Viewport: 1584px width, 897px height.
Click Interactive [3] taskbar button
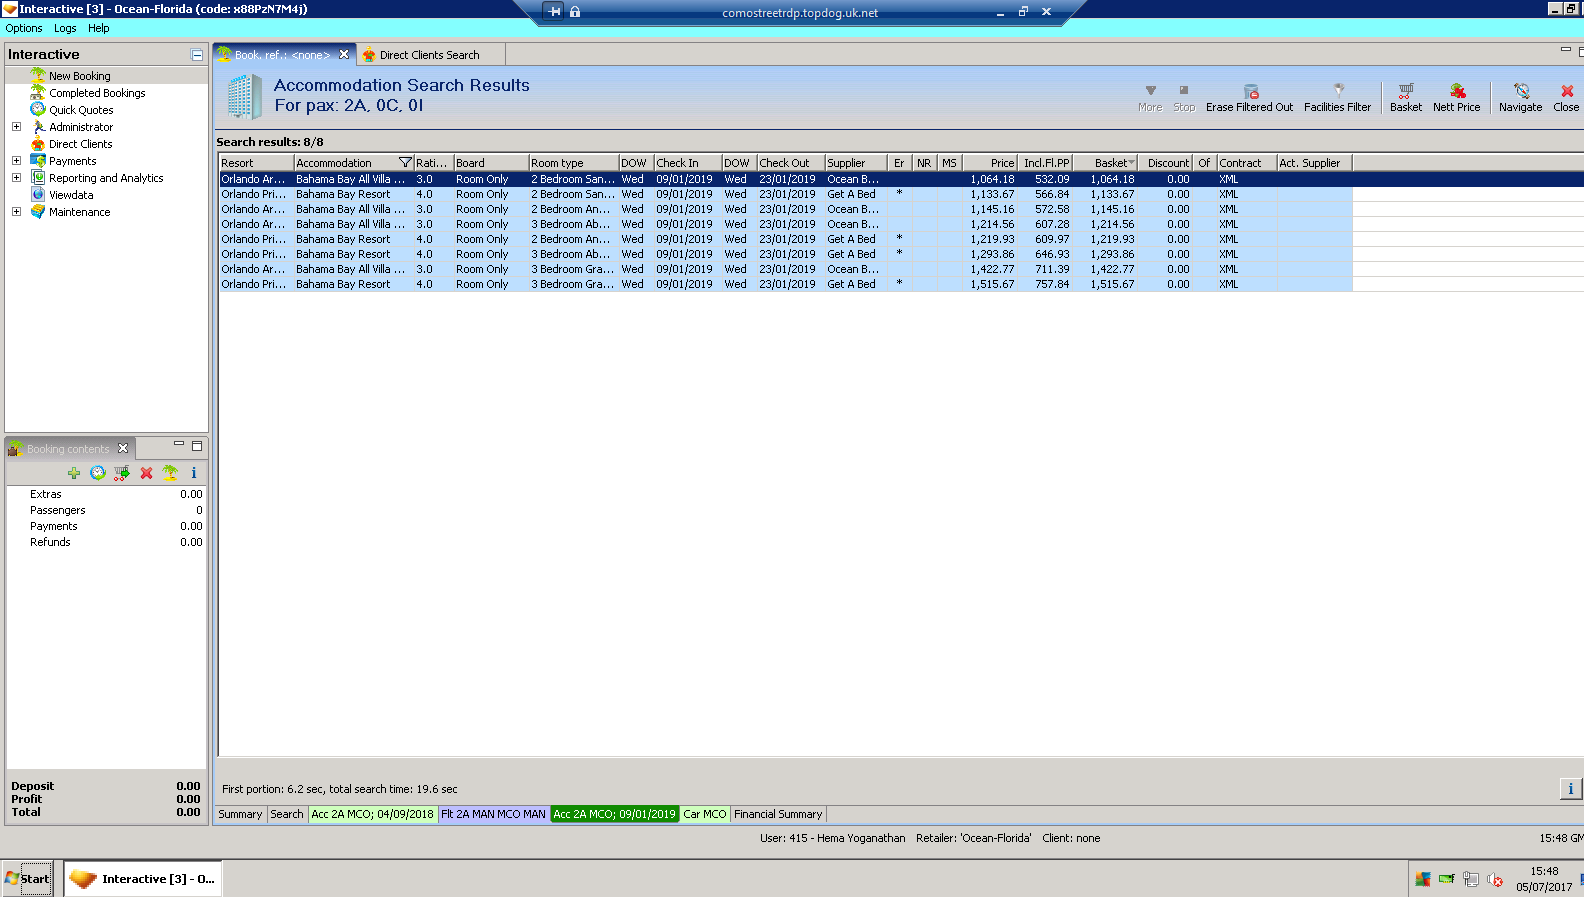tap(143, 879)
